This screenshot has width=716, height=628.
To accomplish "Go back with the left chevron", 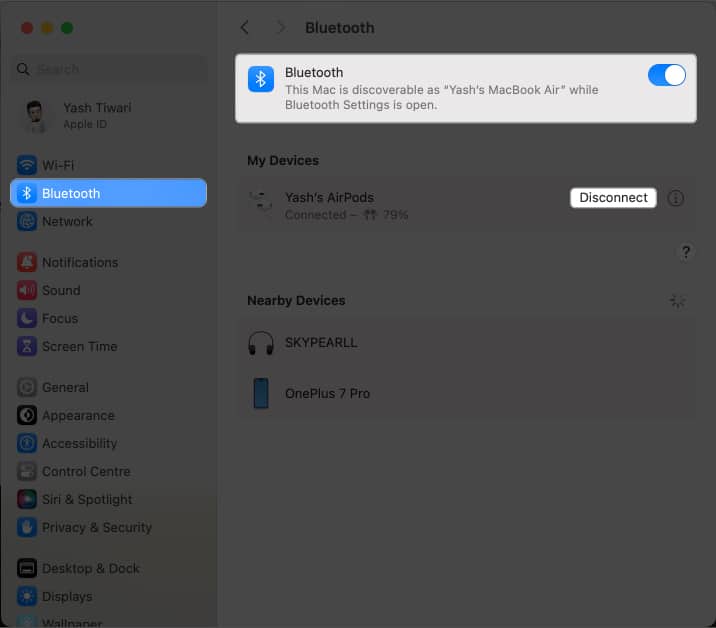I will (245, 27).
